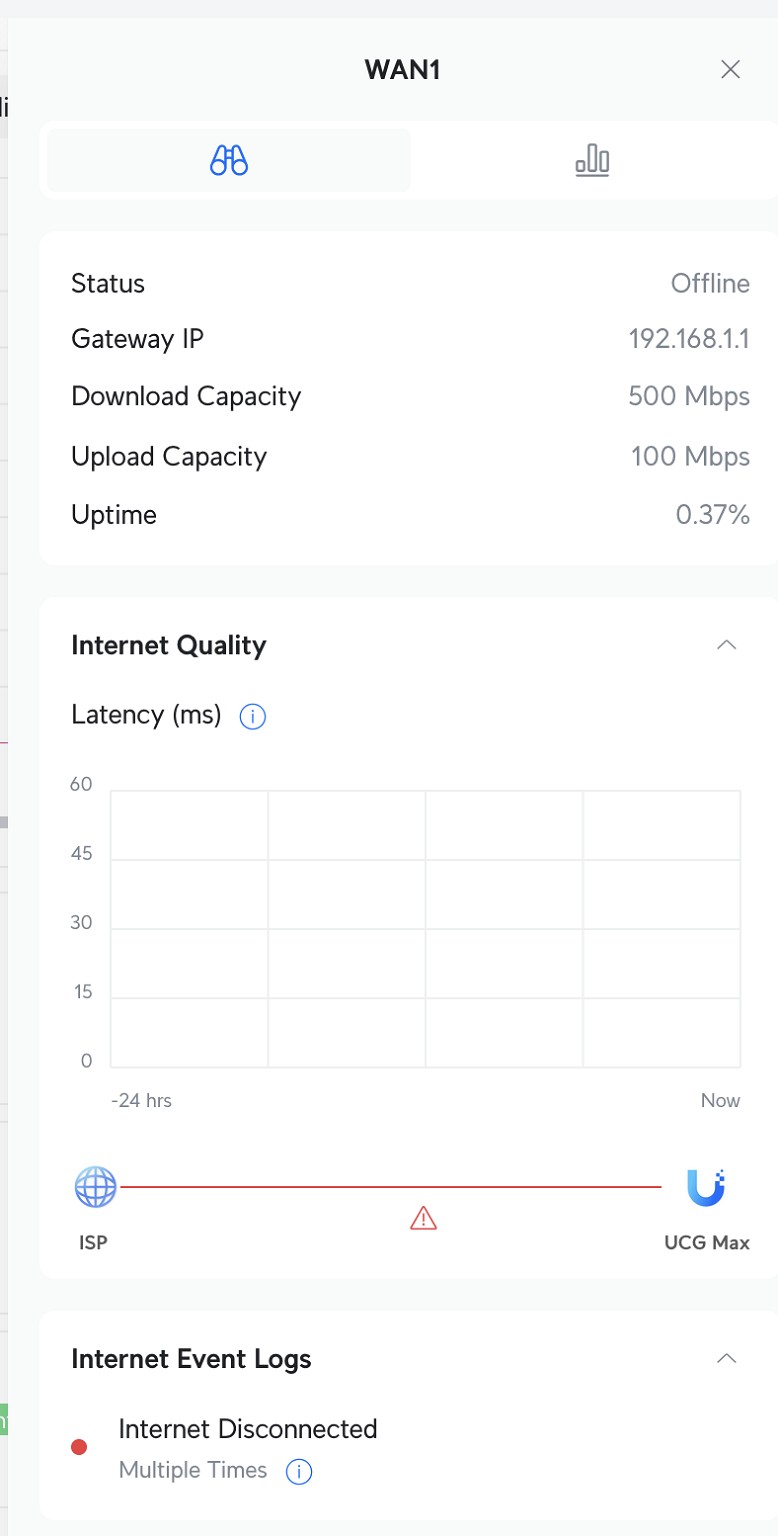Screen dimensions: 778x1536
Task: Open the bar chart statistics tab
Action: (592, 160)
